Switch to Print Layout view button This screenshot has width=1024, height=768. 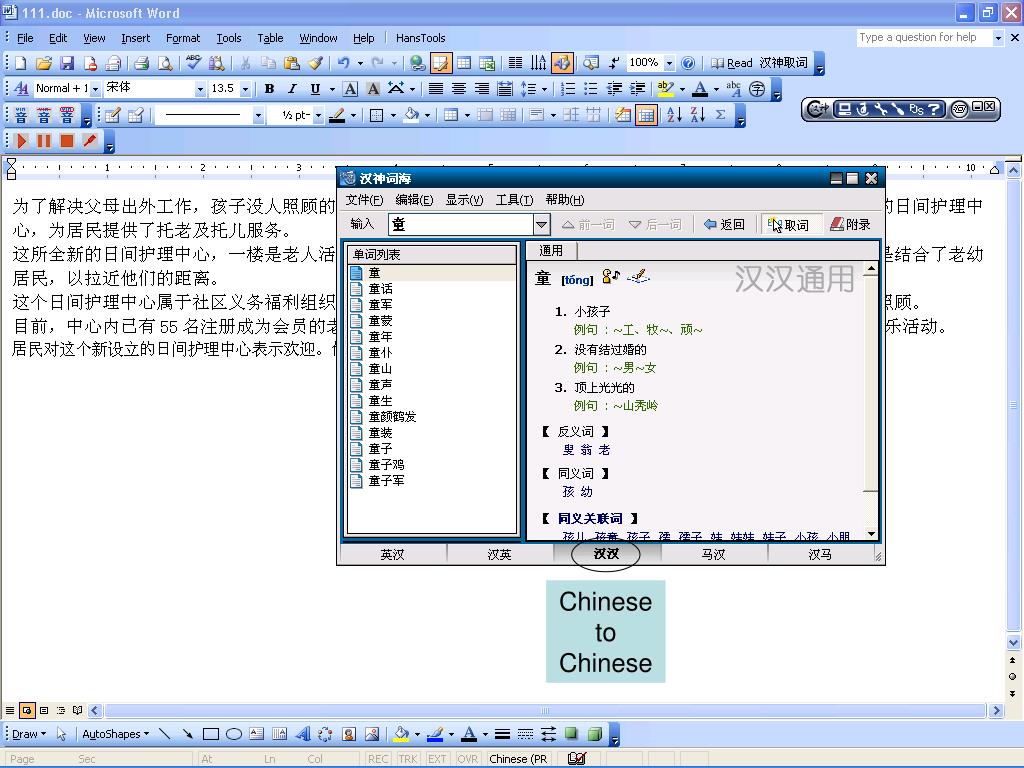coord(44,710)
